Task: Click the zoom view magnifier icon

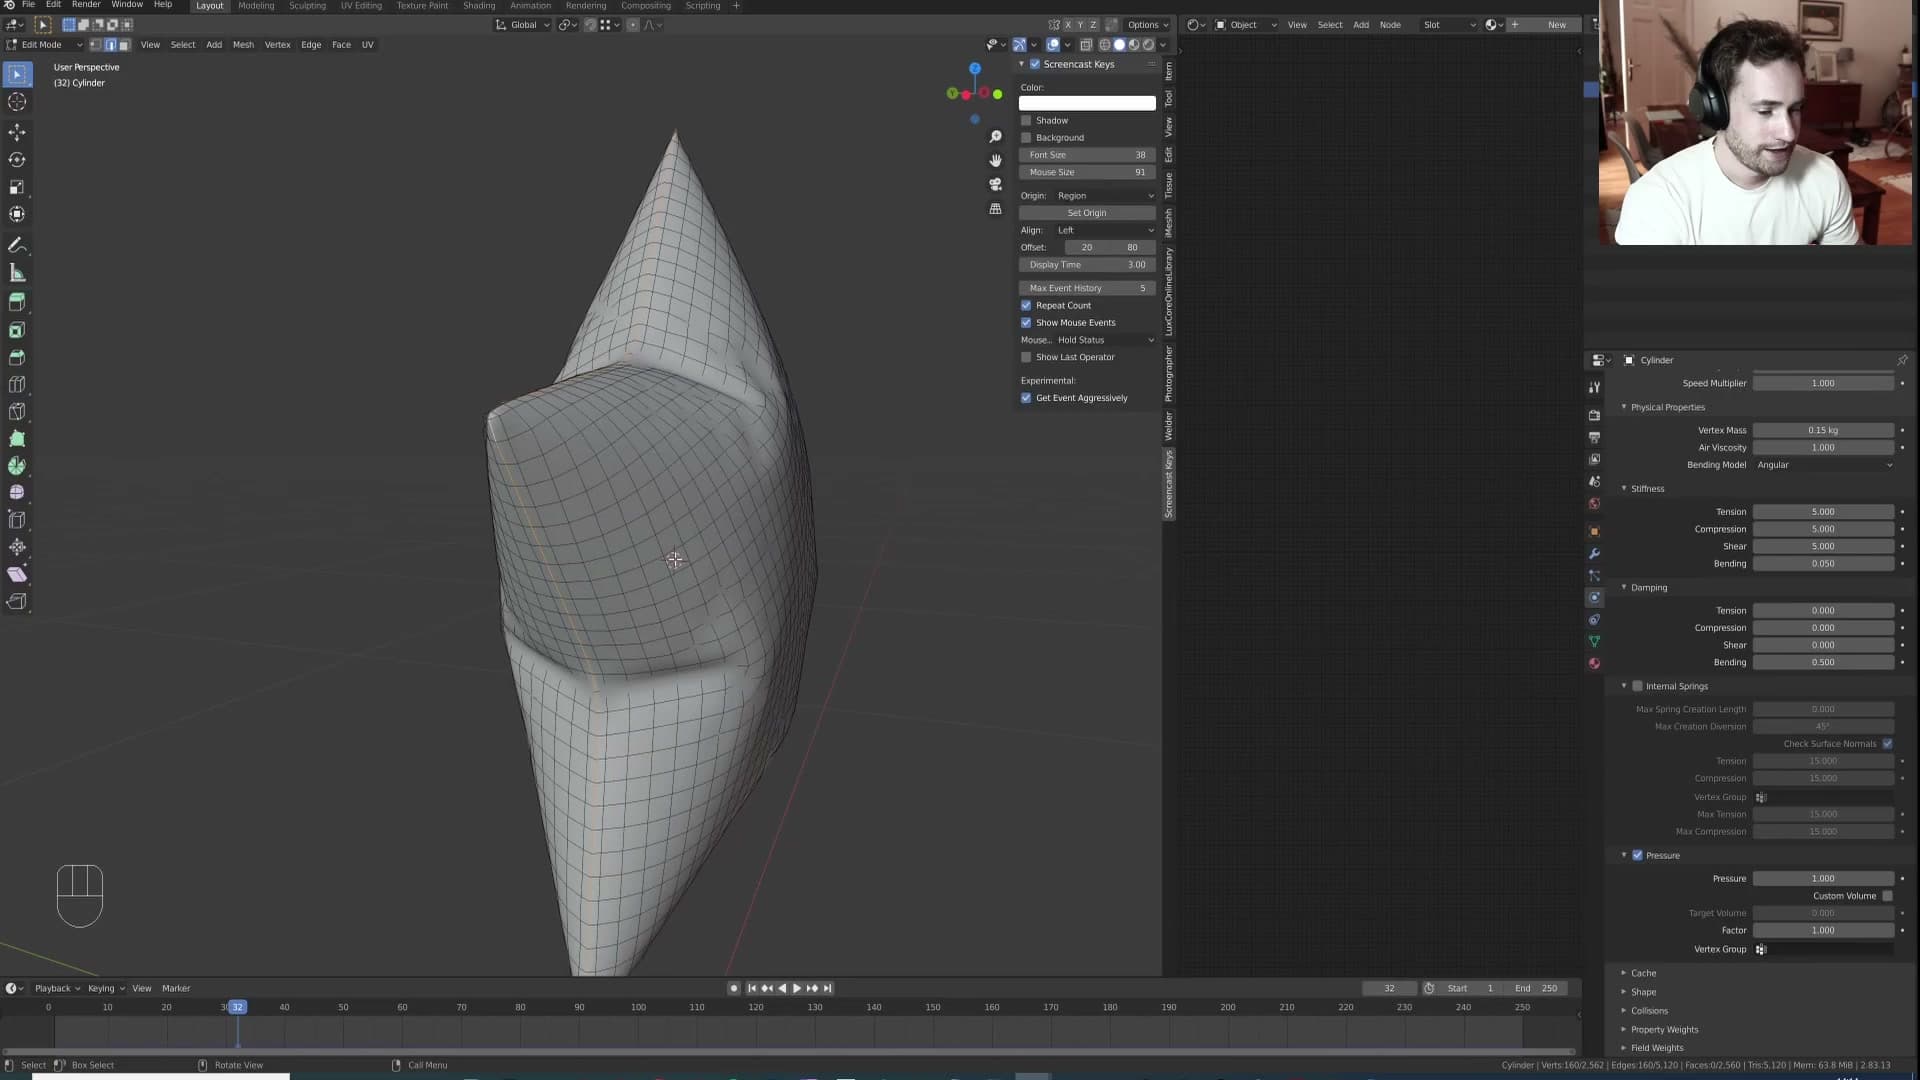Action: point(995,136)
